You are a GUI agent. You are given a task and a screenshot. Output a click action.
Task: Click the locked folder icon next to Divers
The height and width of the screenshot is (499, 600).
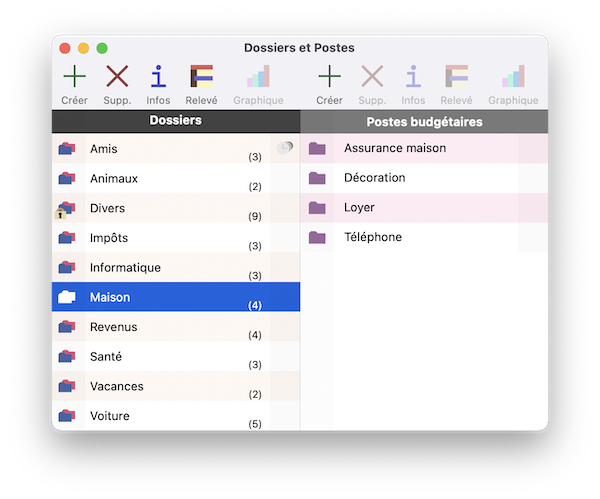[x=65, y=210]
